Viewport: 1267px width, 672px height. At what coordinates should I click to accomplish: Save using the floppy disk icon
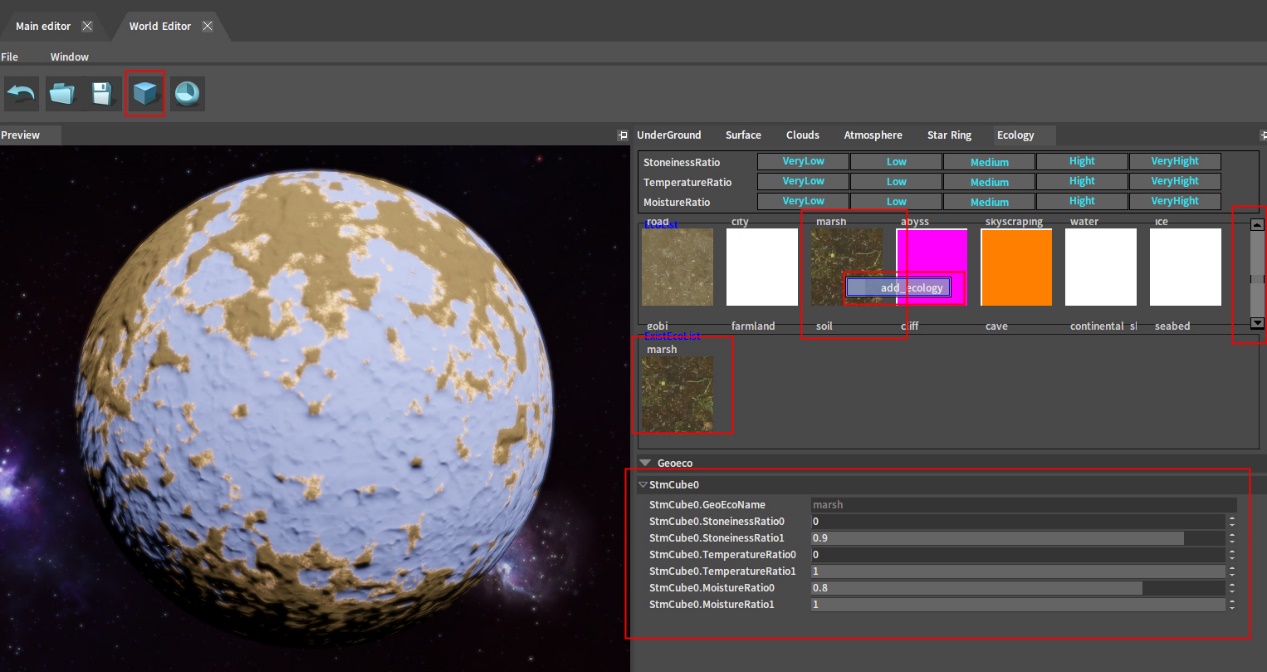pyautogui.click(x=102, y=94)
